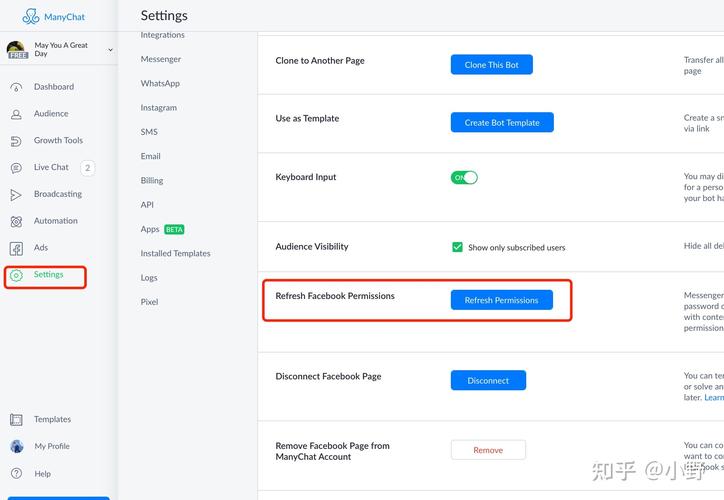Go to Instagram settings section

(158, 108)
